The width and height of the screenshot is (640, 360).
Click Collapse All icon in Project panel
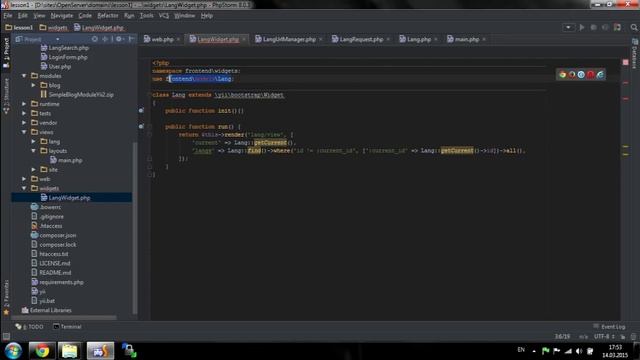(x=105, y=39)
